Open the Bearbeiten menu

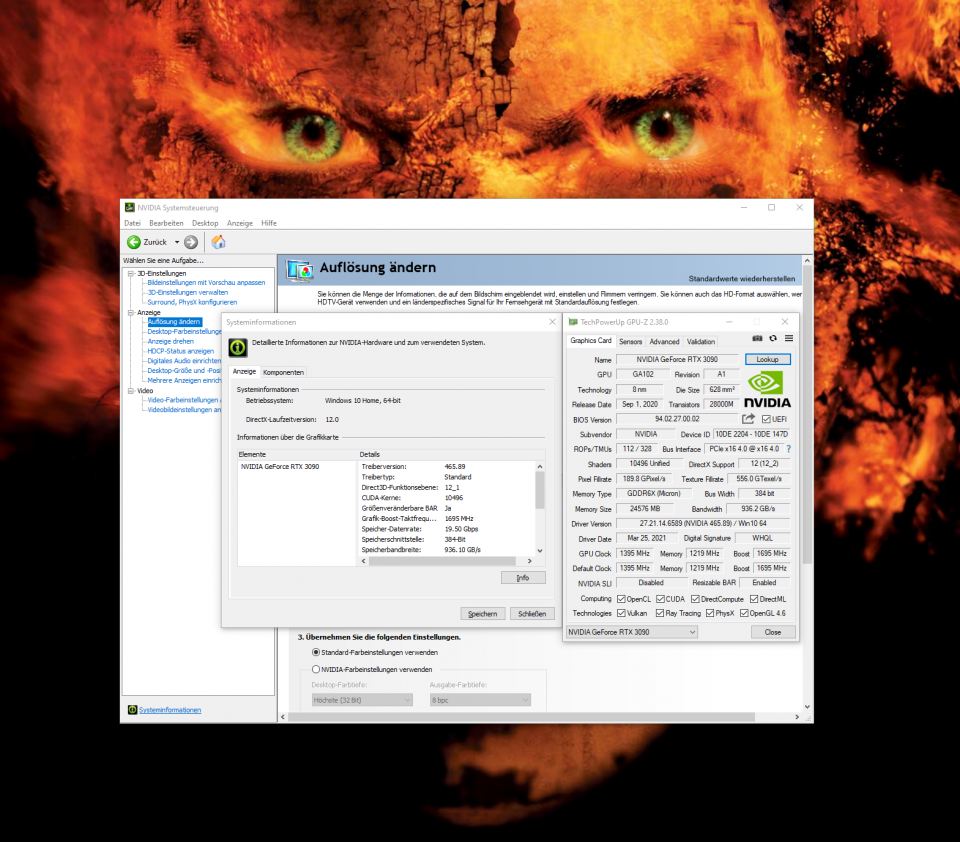167,224
